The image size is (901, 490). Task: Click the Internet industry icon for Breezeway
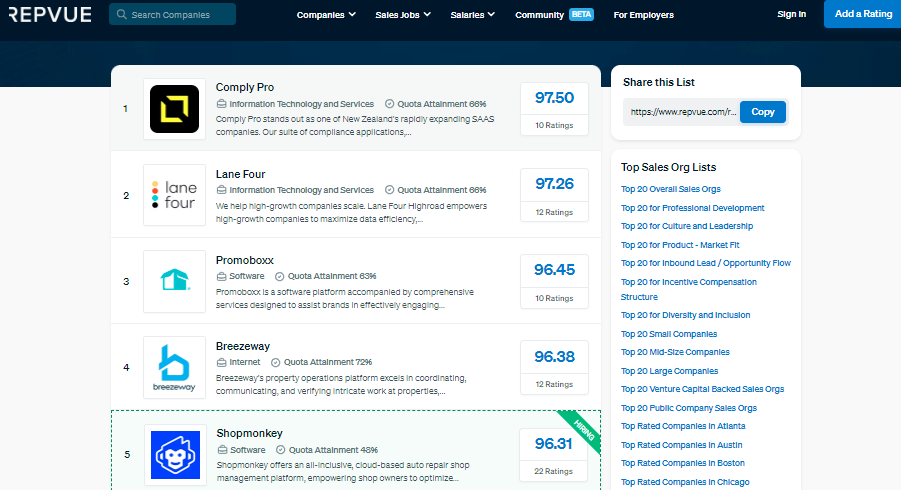(x=221, y=362)
